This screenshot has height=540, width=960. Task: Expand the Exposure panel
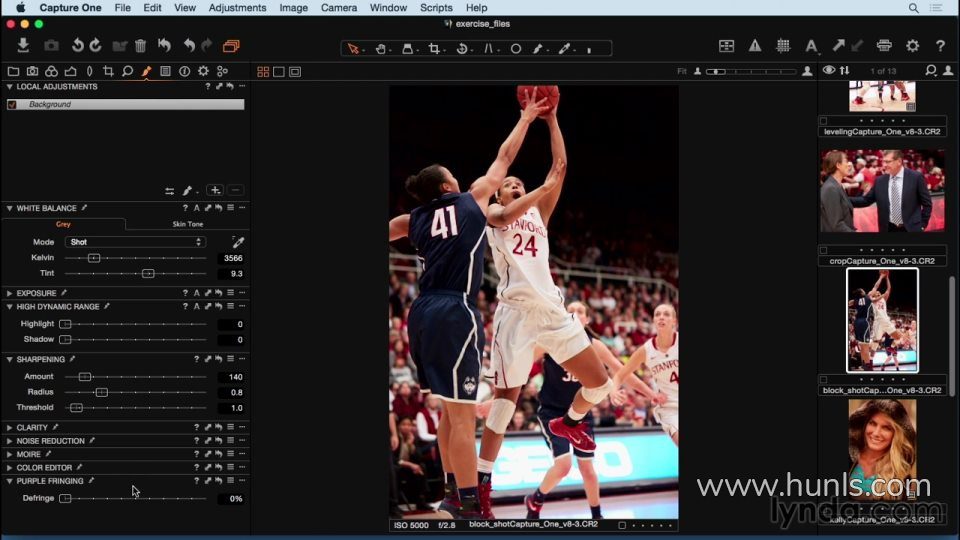(x=10, y=293)
